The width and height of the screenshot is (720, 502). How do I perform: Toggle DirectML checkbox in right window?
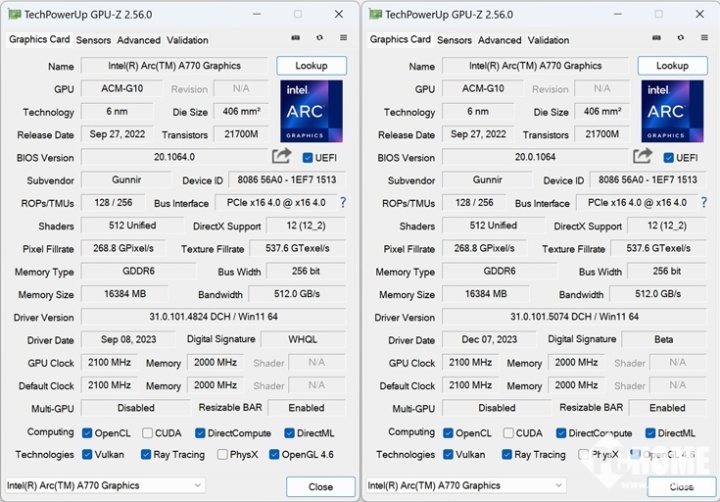(650, 433)
